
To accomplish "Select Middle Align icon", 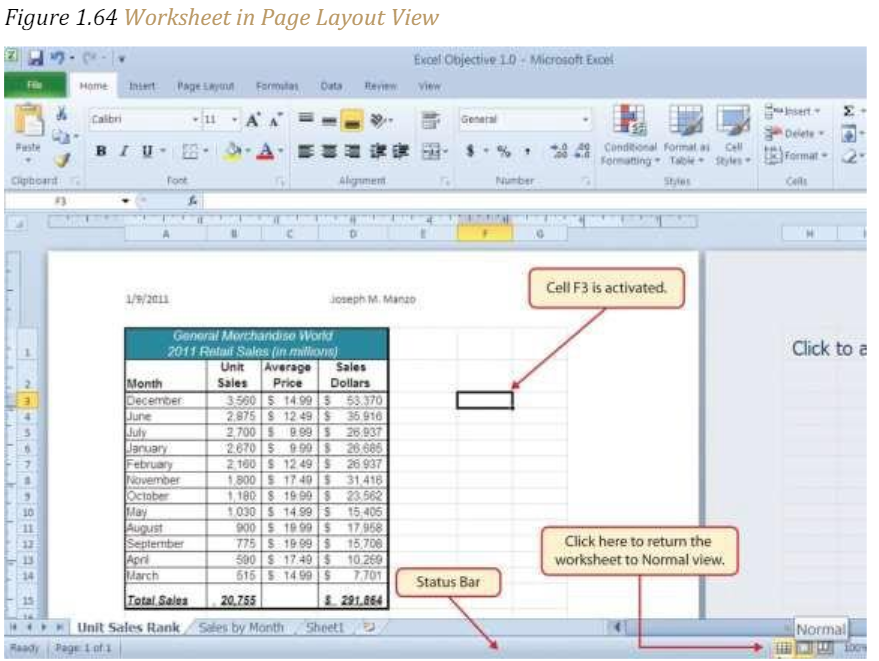I will pyautogui.click(x=329, y=119).
